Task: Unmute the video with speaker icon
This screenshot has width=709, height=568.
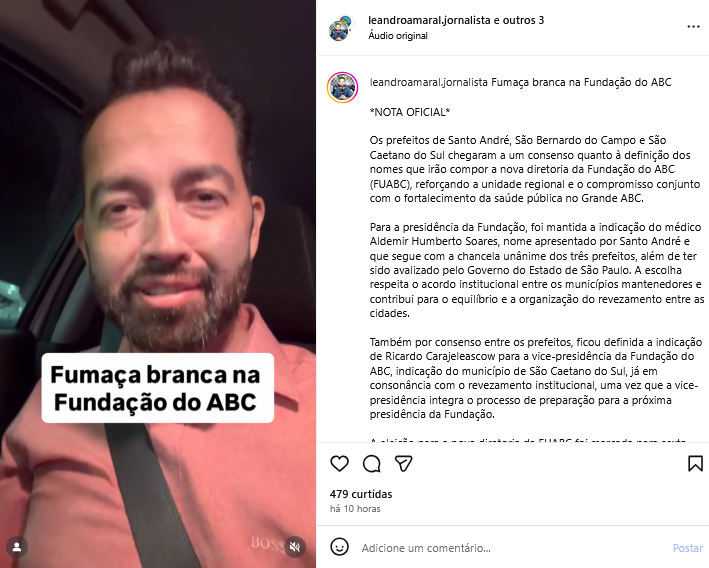Action: click(295, 547)
